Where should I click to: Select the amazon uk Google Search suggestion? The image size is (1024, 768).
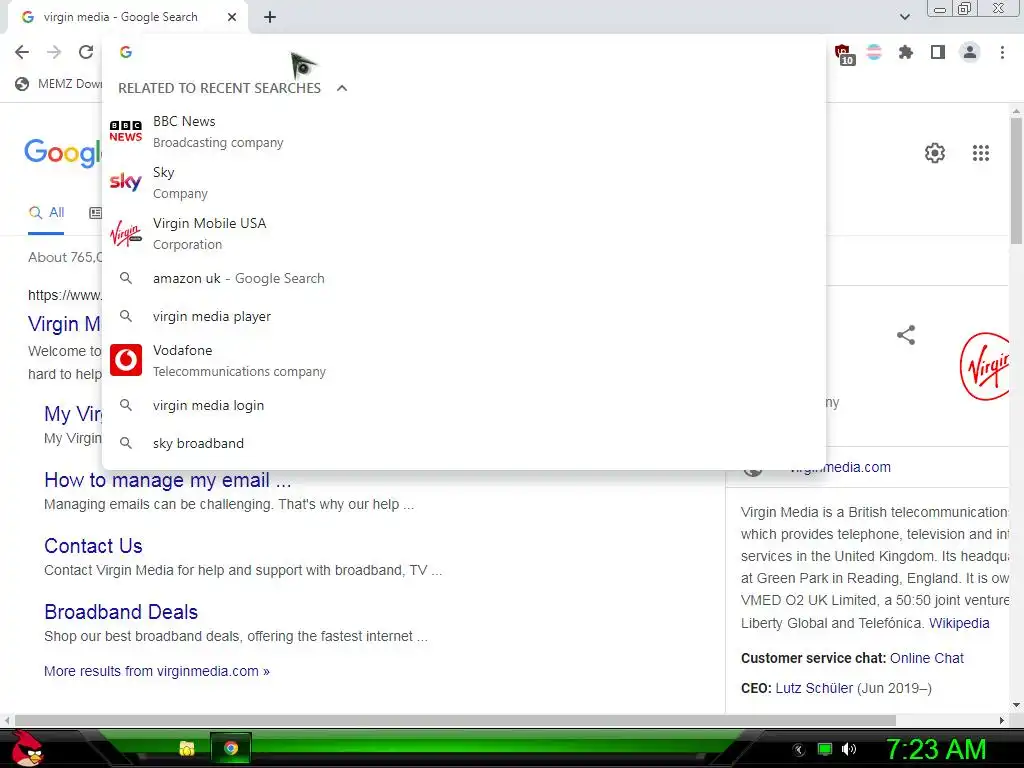click(x=464, y=278)
